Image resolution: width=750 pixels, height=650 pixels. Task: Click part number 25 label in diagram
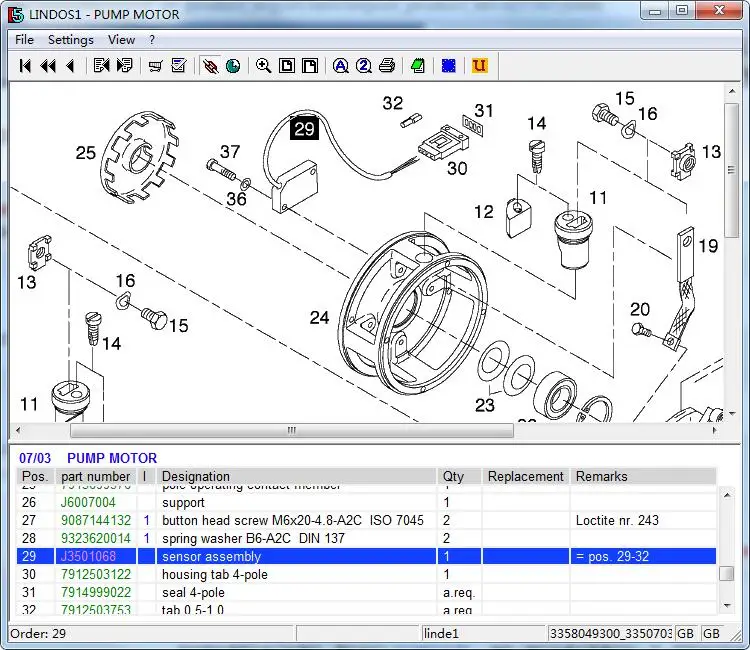[x=86, y=153]
